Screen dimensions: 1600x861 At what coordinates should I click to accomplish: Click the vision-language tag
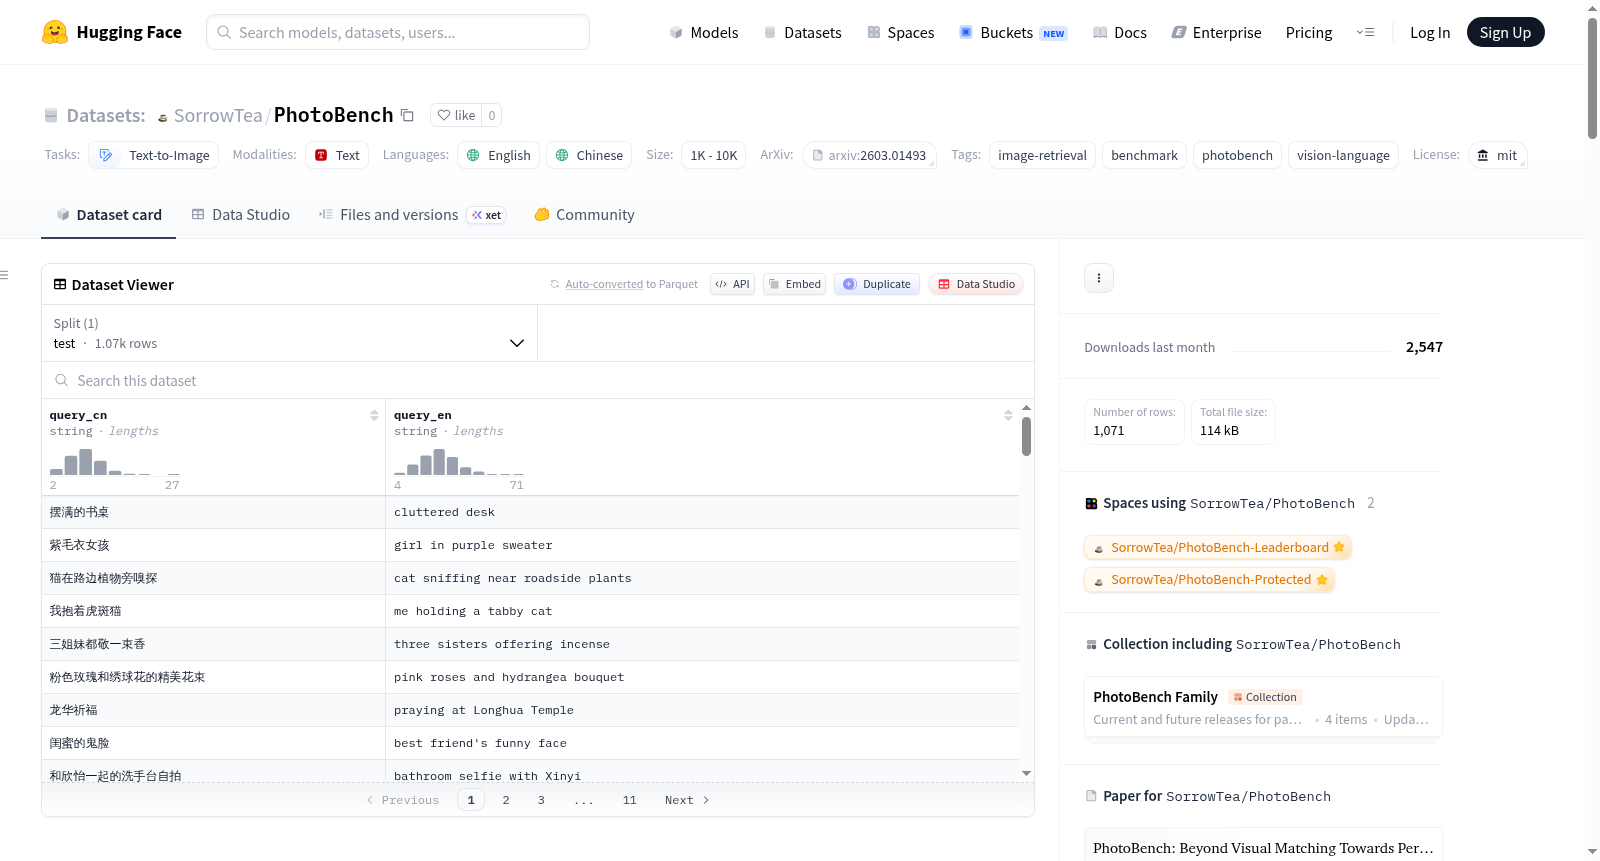tap(1343, 155)
